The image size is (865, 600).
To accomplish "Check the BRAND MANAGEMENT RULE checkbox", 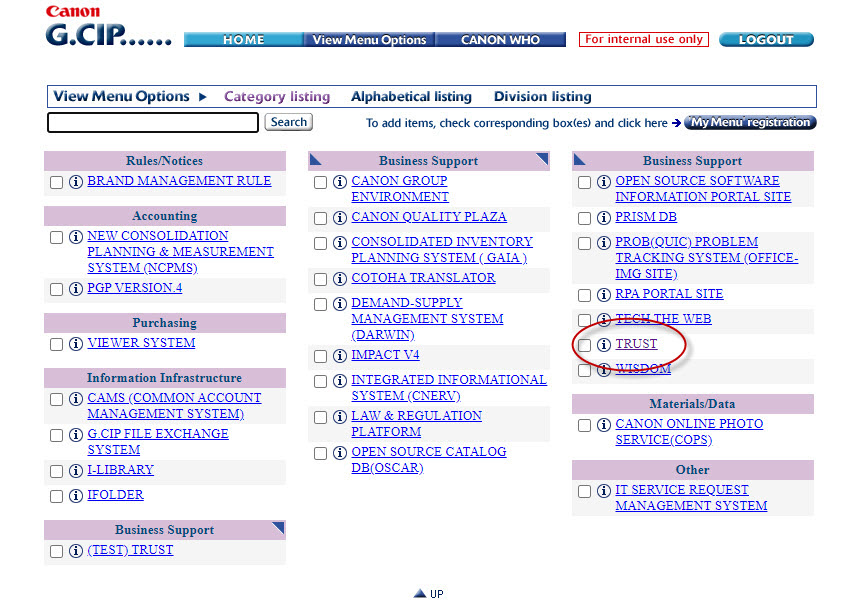I will pyautogui.click(x=56, y=182).
